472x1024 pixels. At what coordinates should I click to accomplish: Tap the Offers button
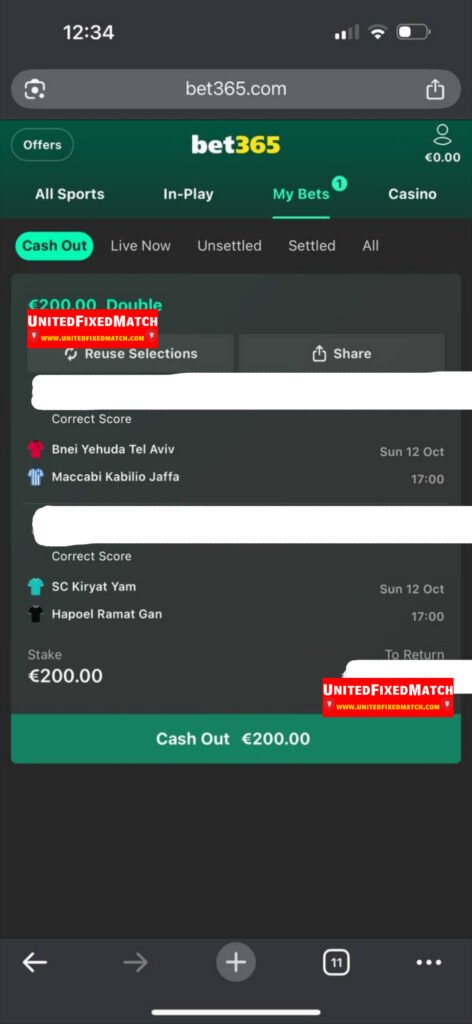tap(42, 145)
